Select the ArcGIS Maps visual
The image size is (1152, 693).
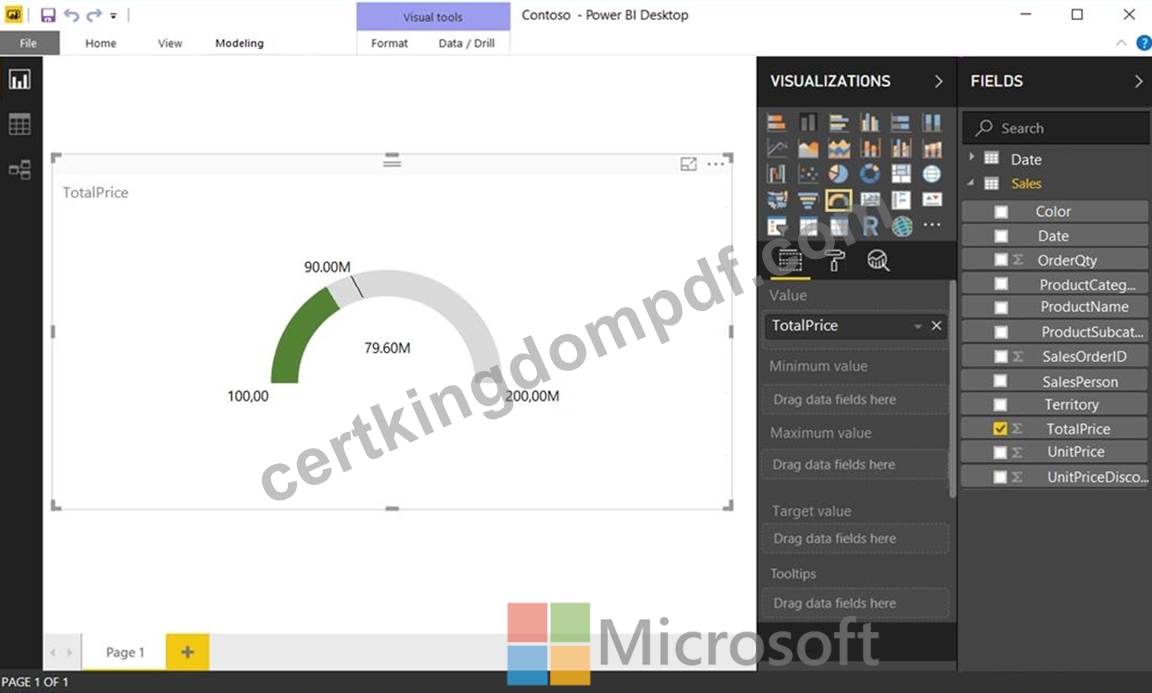tap(901, 226)
